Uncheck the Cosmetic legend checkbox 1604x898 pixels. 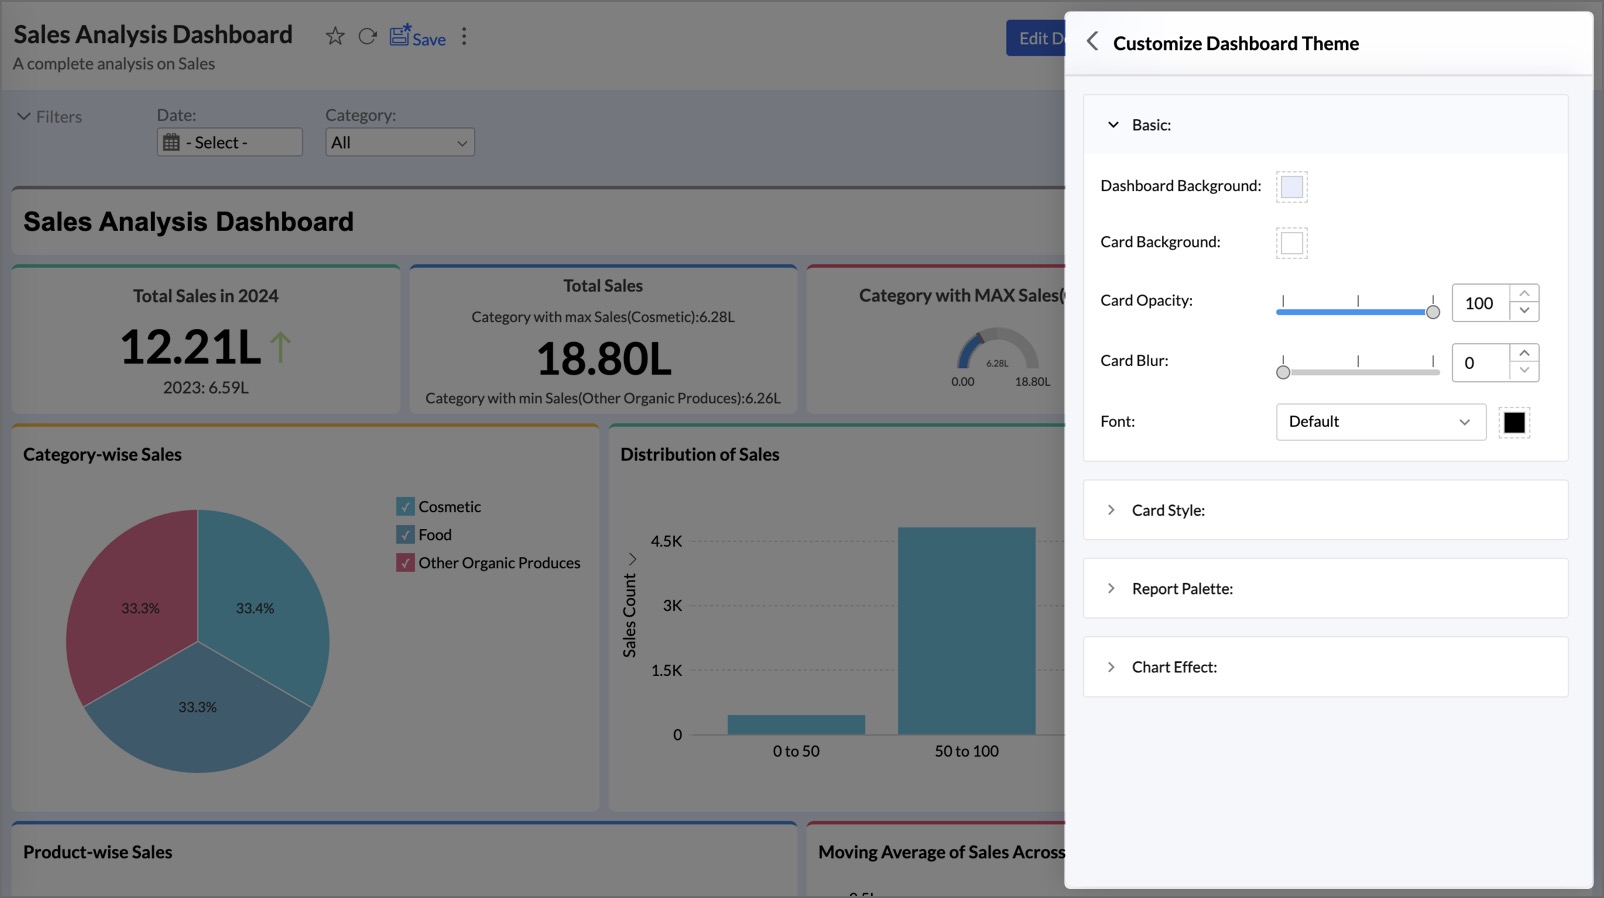[x=405, y=507]
